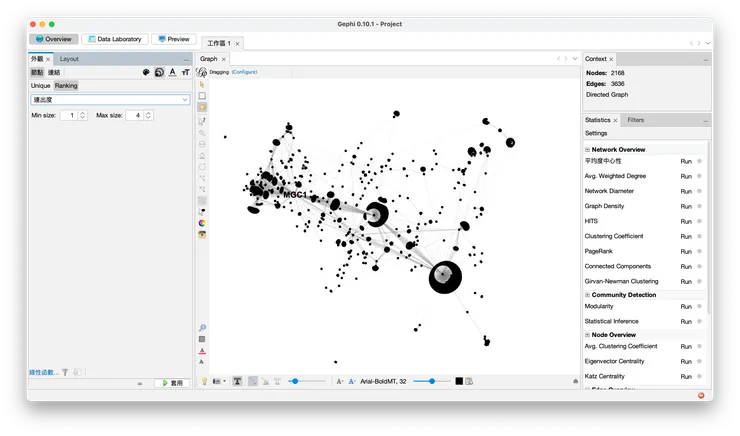This screenshot has height=436, width=740.
Task: Click the spline interpolation funnel icon
Action: coord(65,372)
